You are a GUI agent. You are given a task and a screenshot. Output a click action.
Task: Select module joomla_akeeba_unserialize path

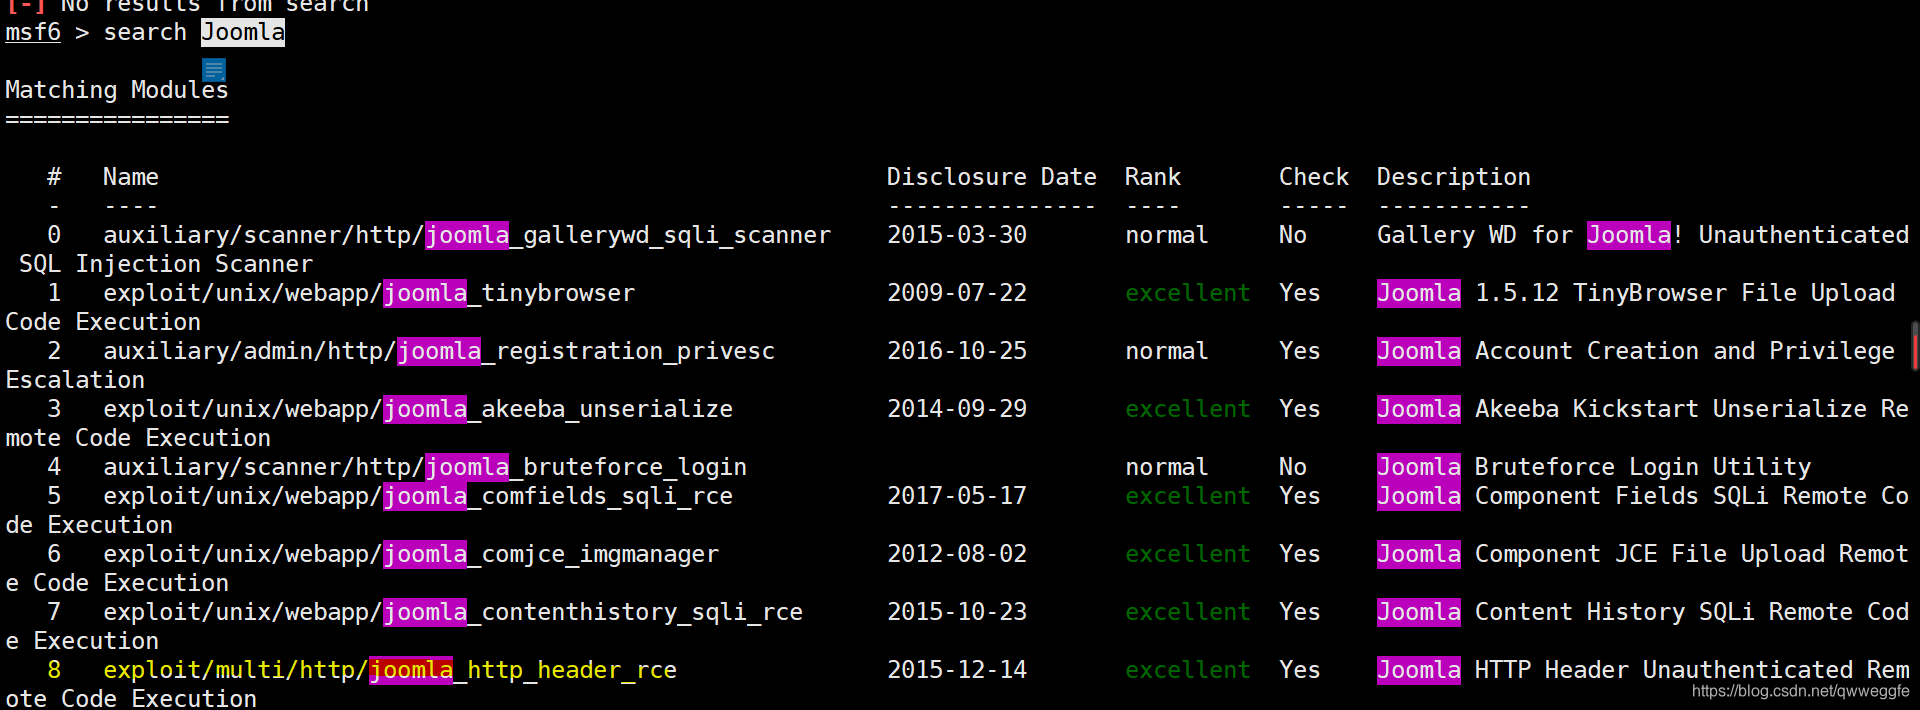coord(418,409)
